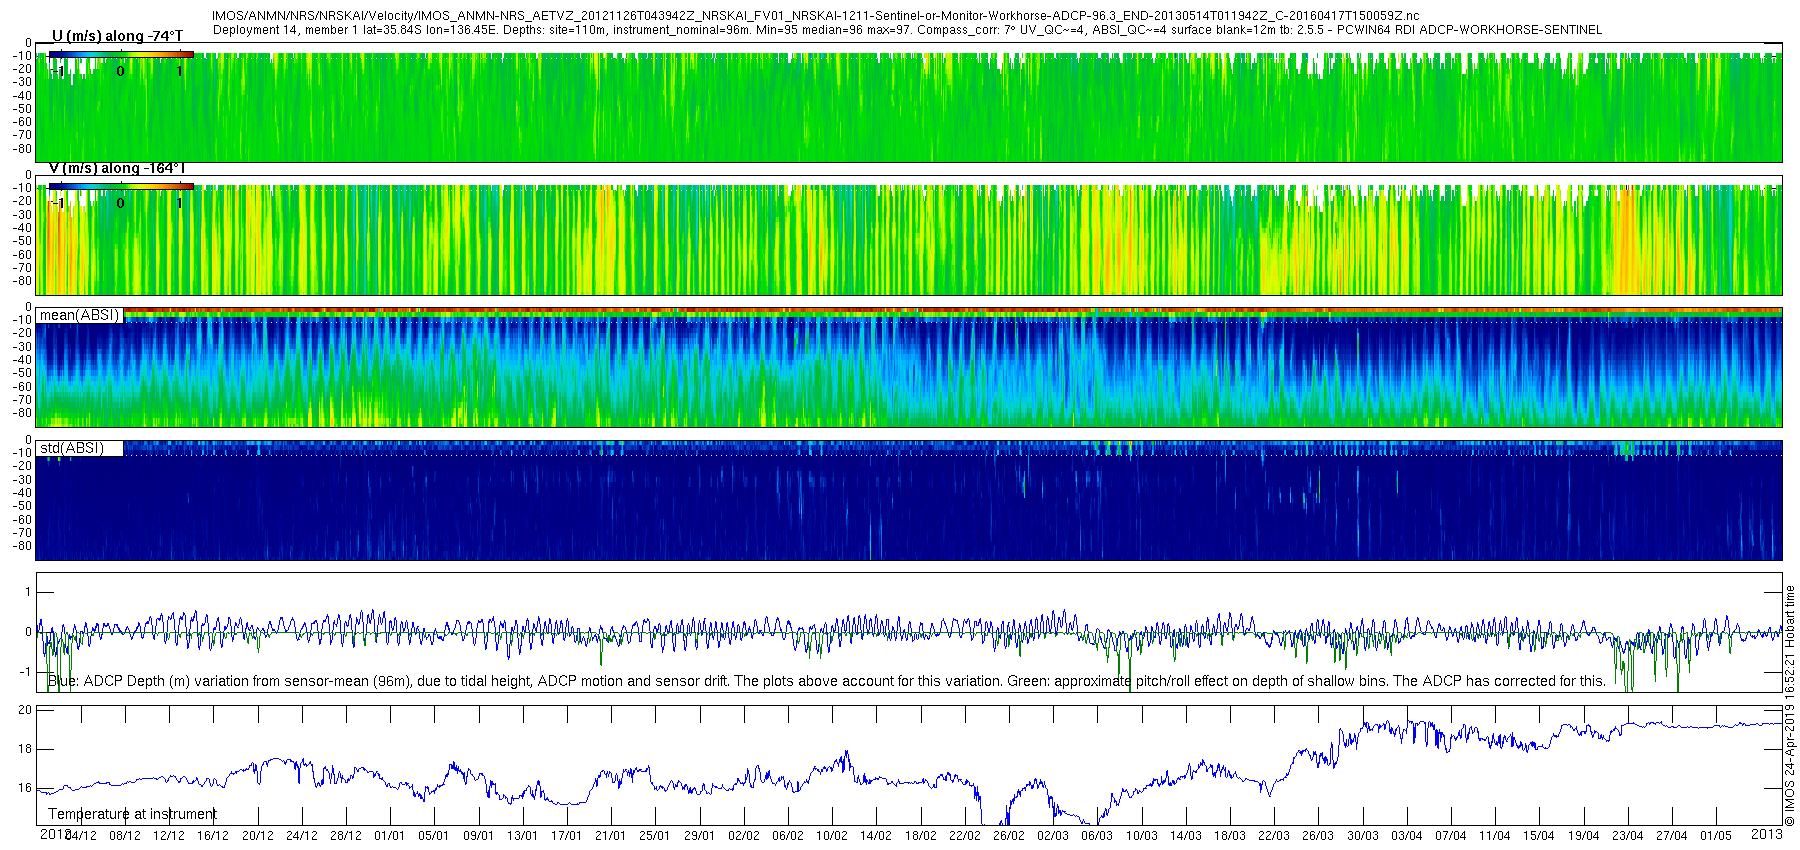Click the '10/02' date tick label
The height and width of the screenshot is (850, 1800).
click(831, 836)
